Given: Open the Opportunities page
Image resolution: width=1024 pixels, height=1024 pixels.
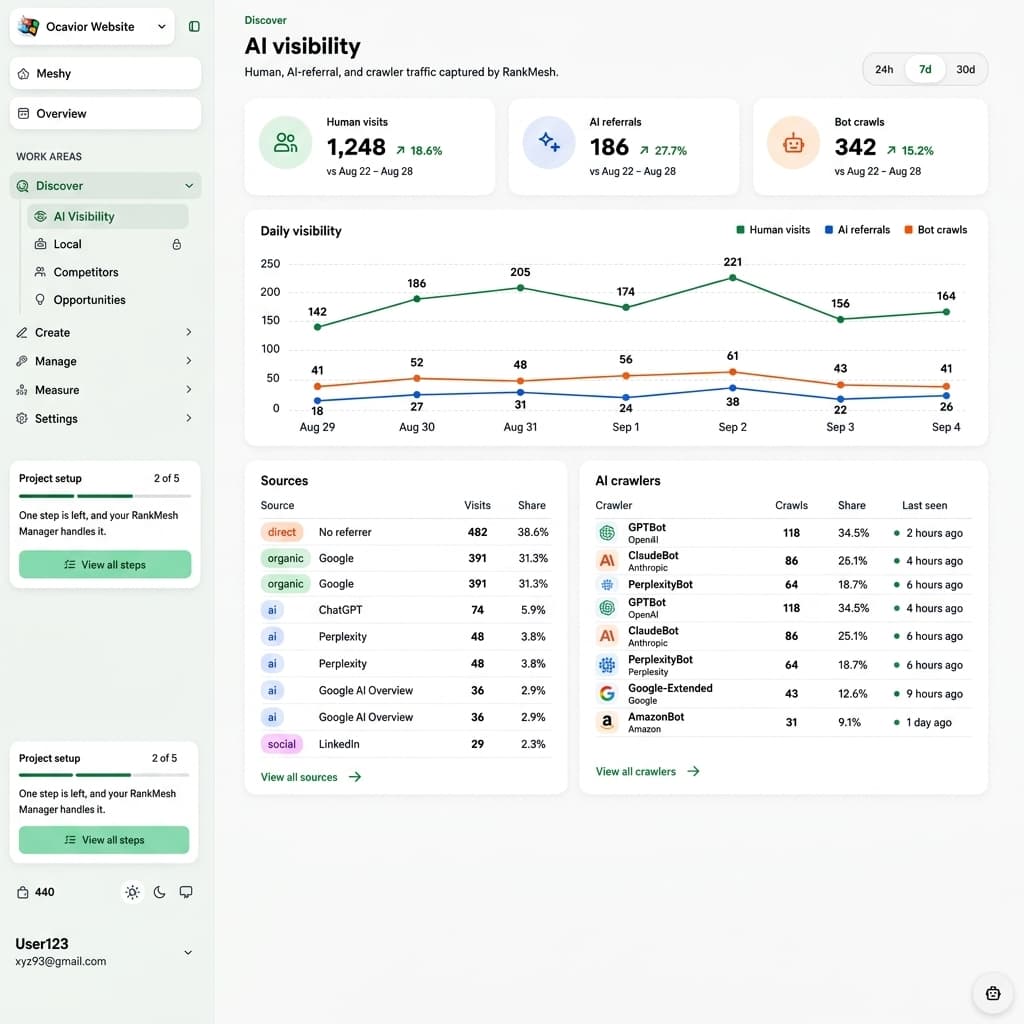Looking at the screenshot, I should click(x=108, y=300).
